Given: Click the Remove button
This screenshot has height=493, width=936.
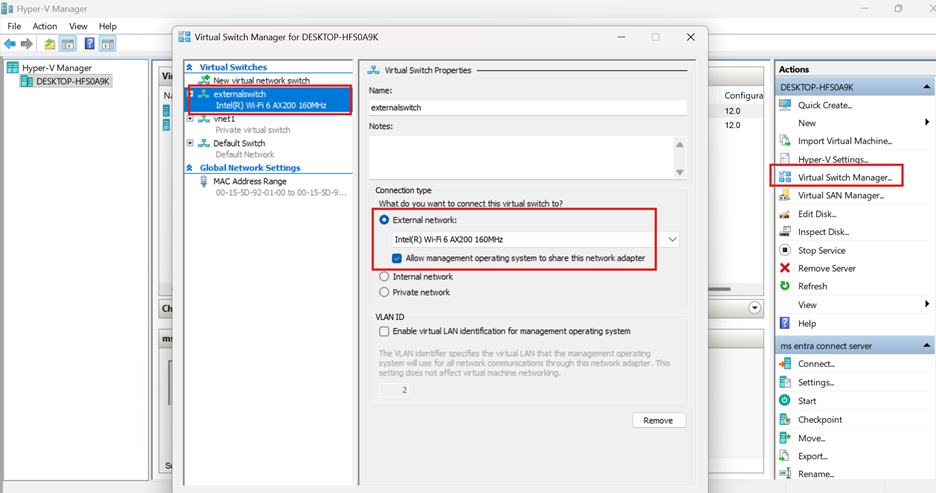Looking at the screenshot, I should click(x=658, y=420).
